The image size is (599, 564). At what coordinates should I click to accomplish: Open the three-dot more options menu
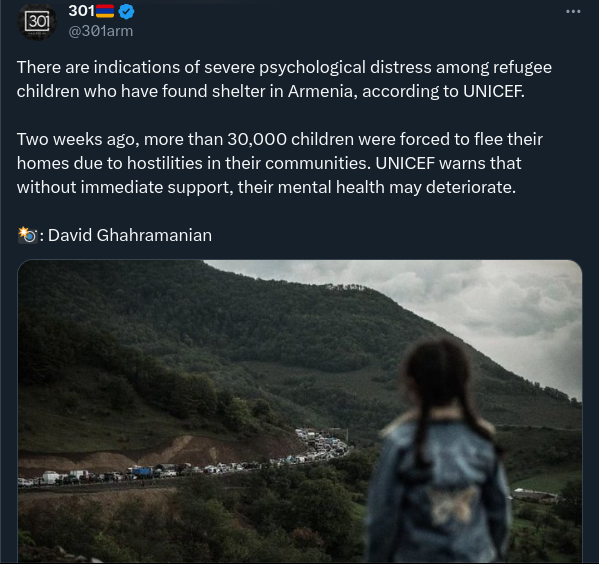point(573,11)
